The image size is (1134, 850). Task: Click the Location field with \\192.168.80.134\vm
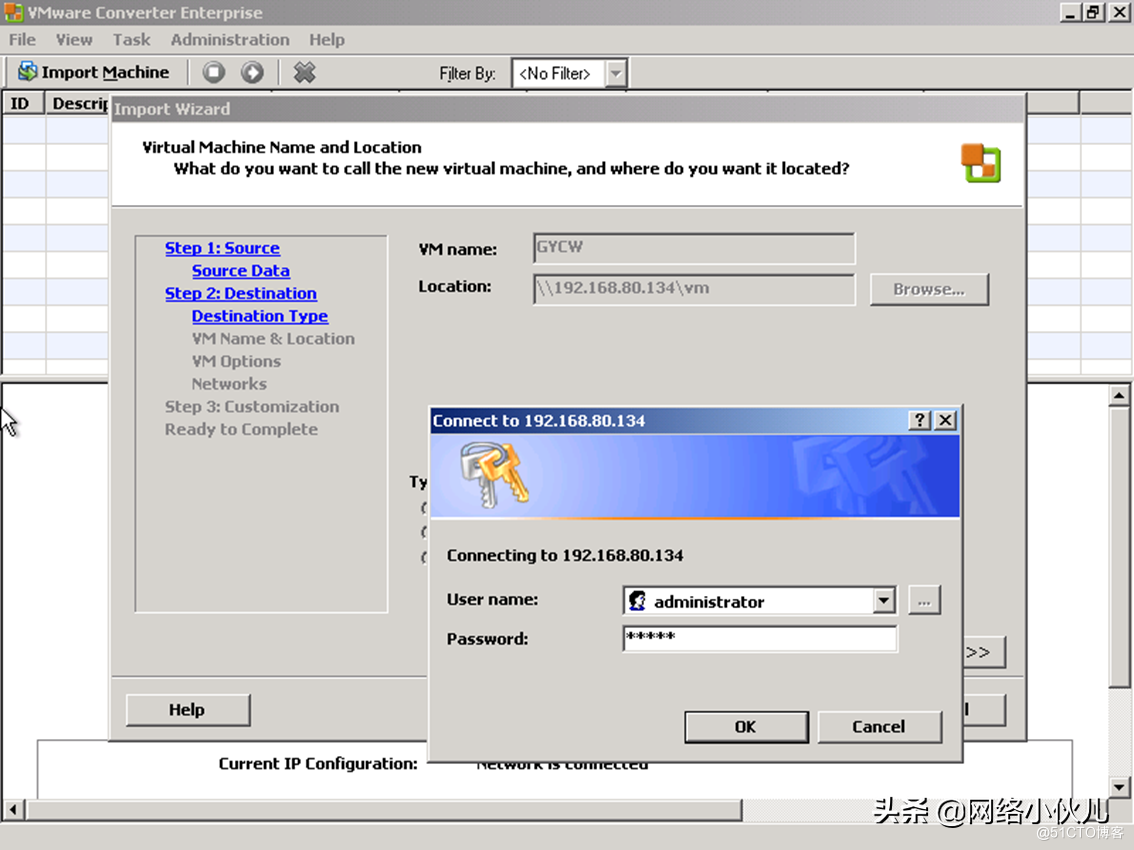pos(694,289)
